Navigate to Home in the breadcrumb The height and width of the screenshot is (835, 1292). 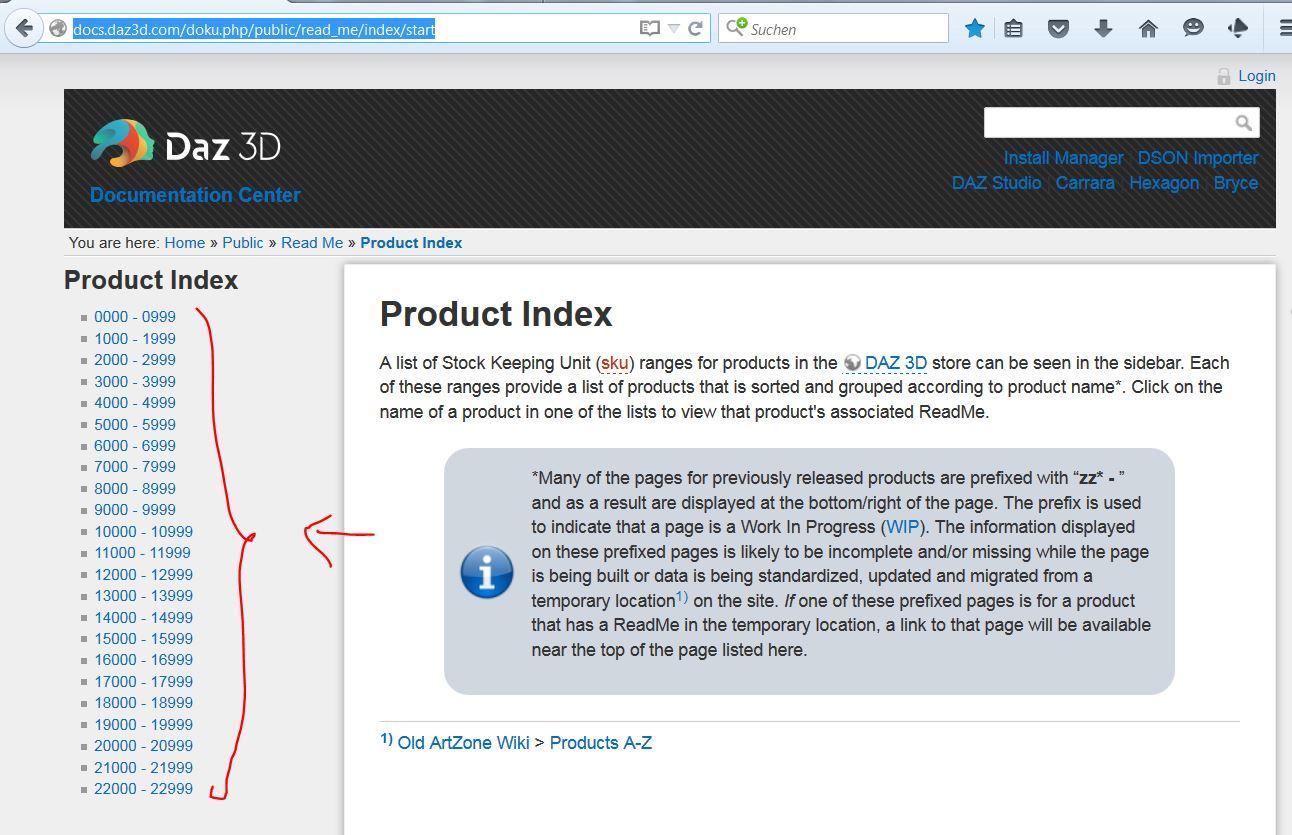tap(185, 243)
